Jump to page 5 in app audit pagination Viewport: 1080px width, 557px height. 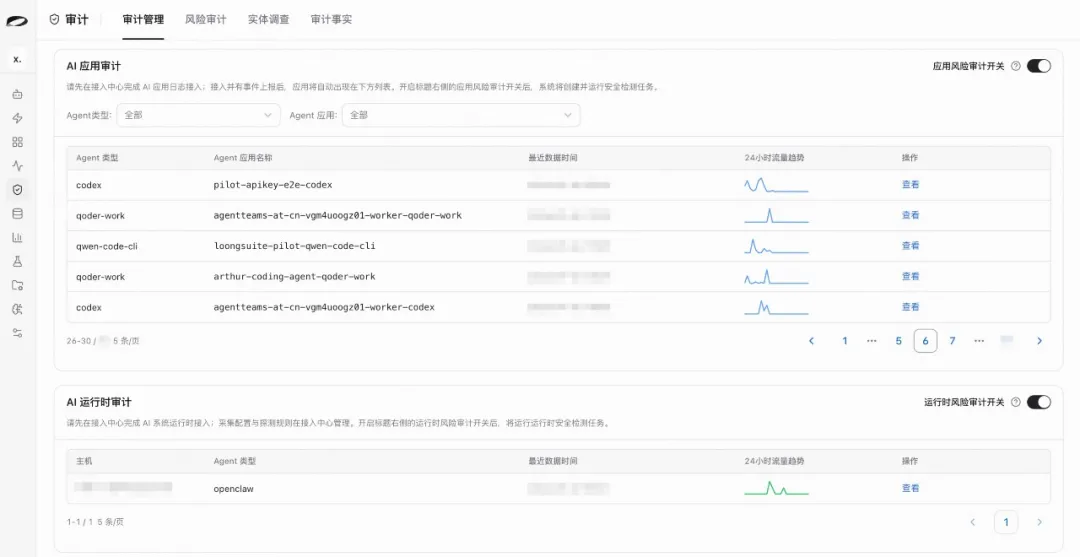tap(898, 341)
